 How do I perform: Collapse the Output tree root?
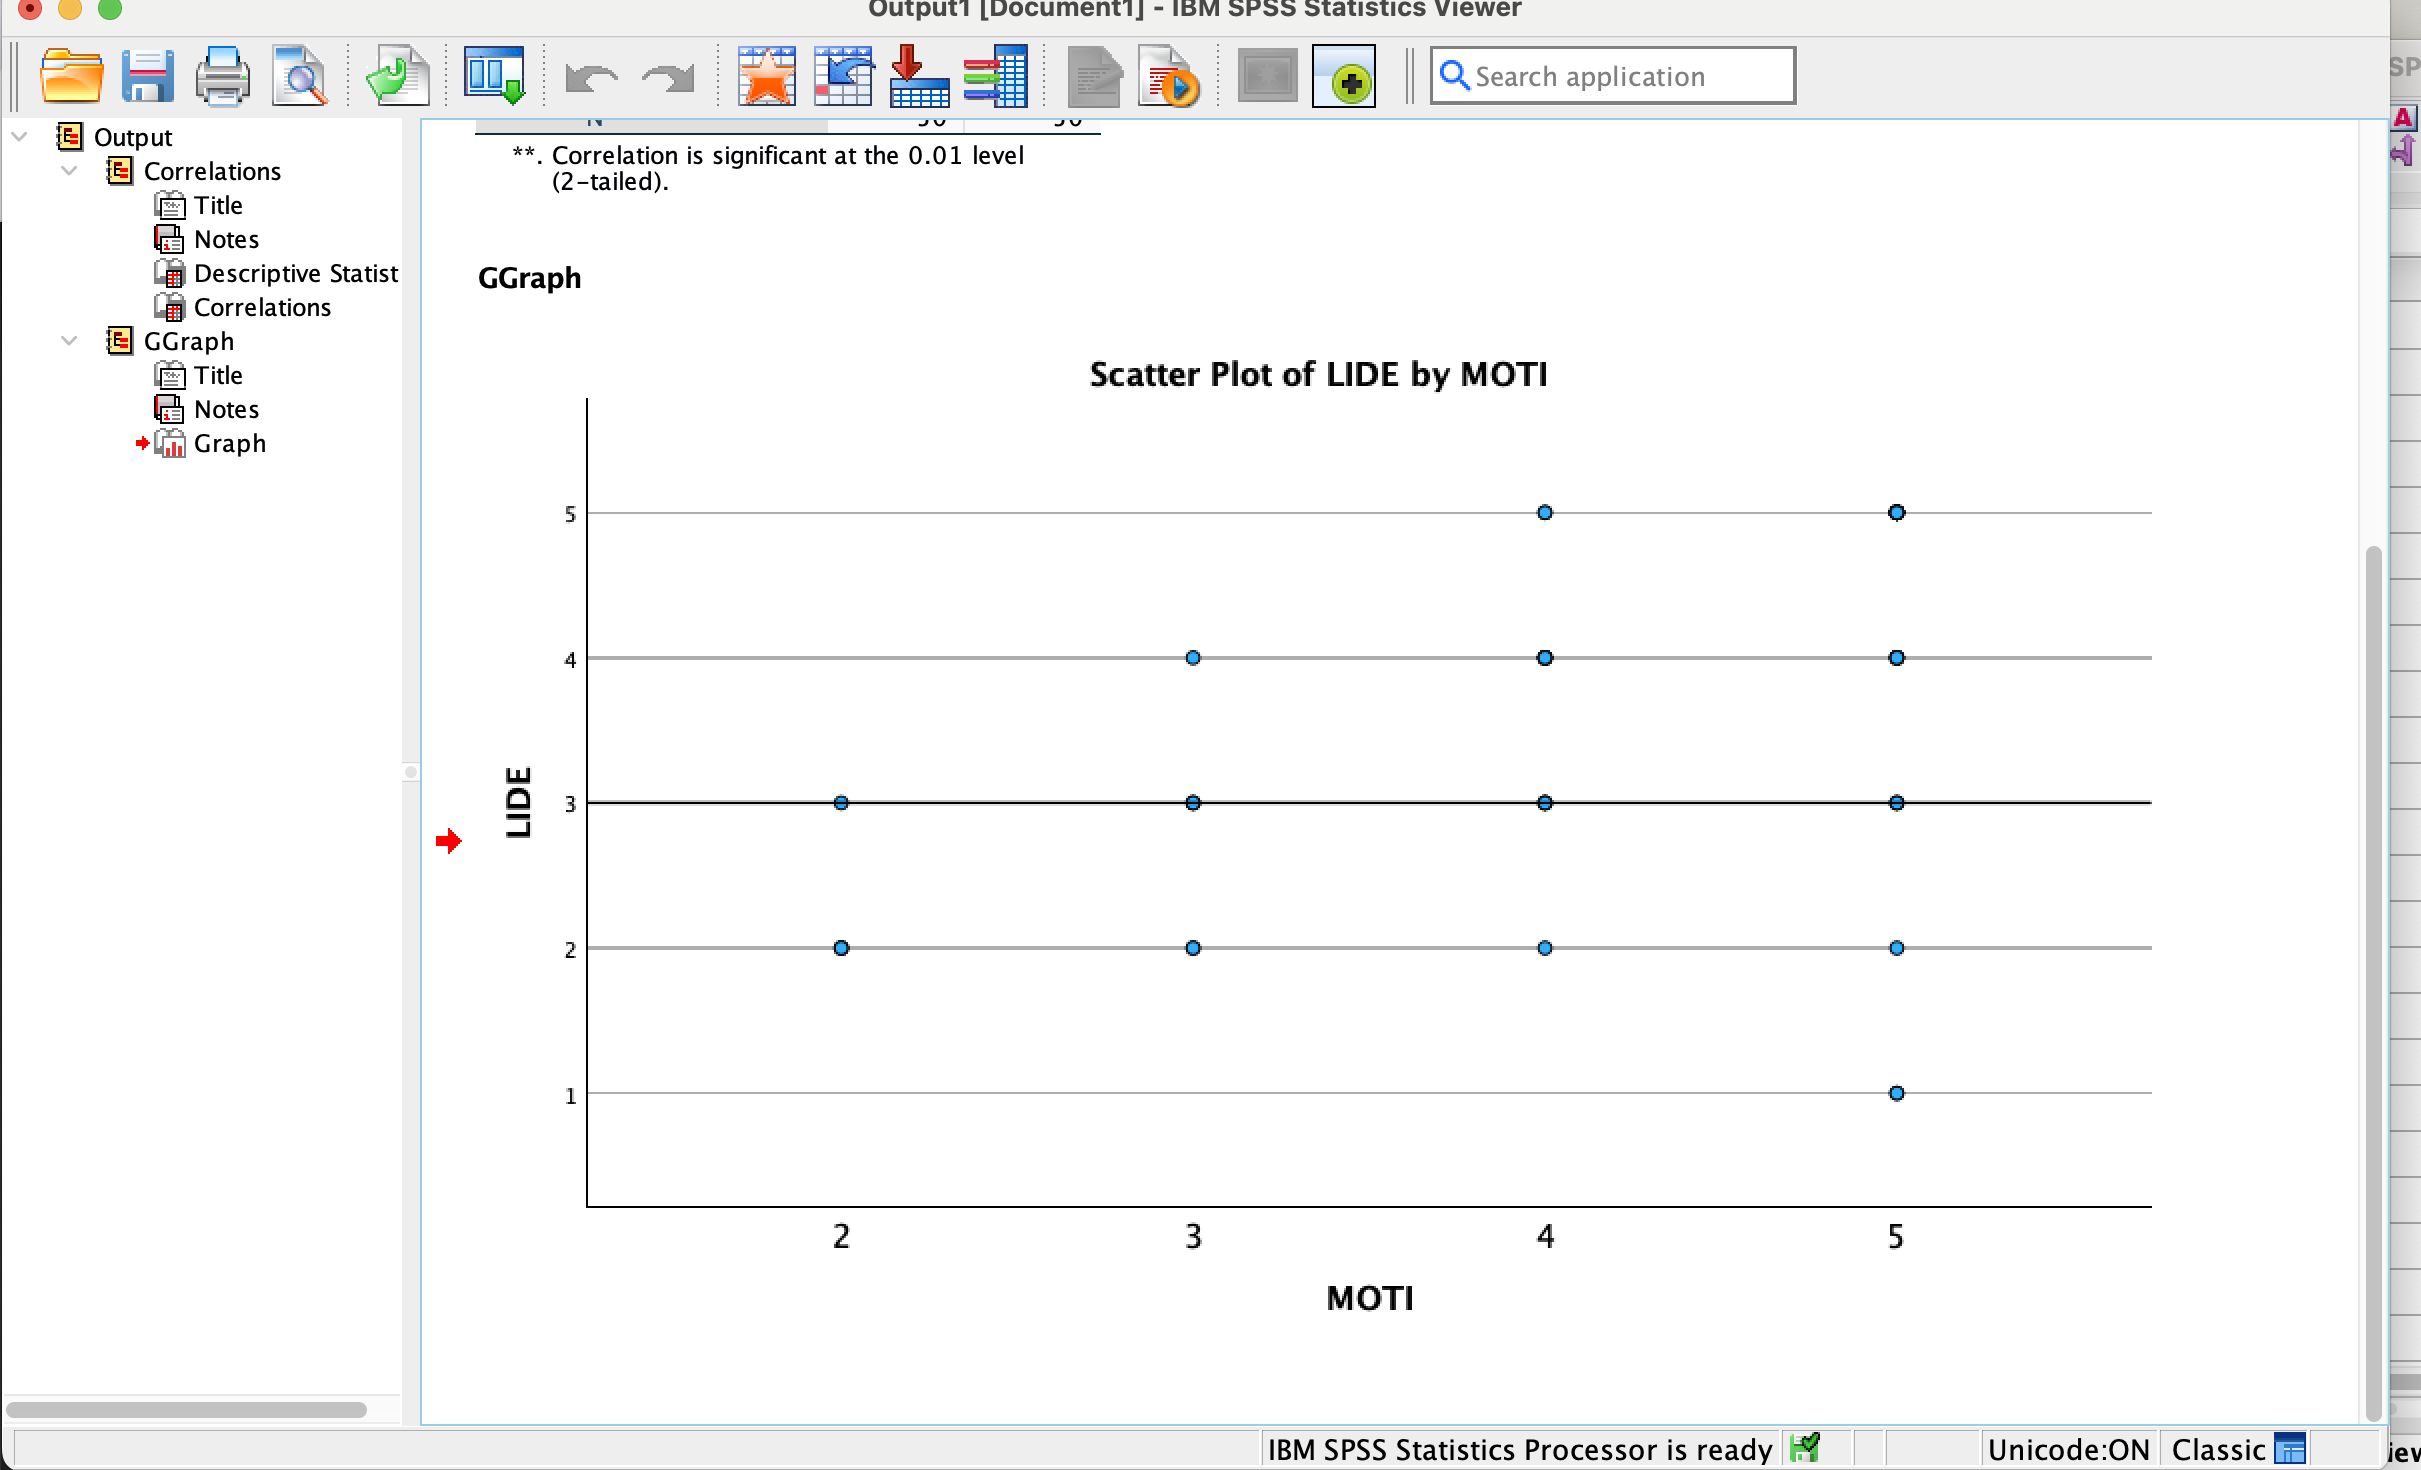(x=19, y=136)
